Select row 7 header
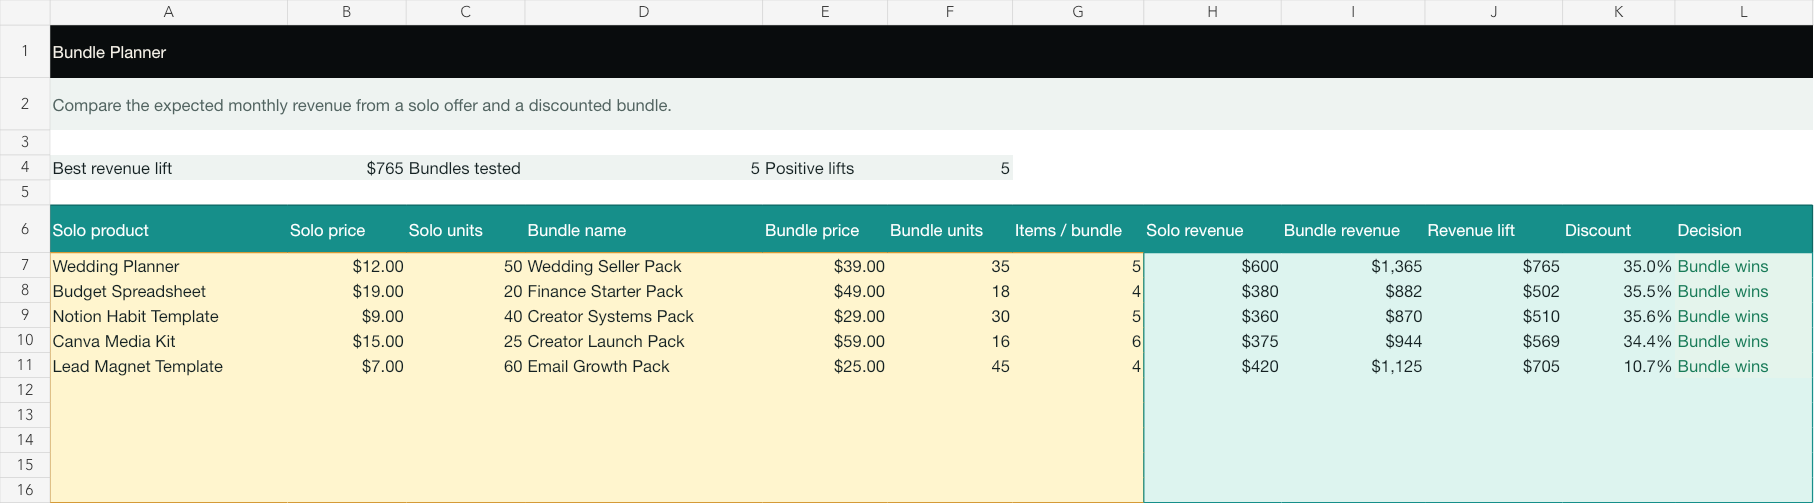This screenshot has width=1814, height=503. coord(25,265)
